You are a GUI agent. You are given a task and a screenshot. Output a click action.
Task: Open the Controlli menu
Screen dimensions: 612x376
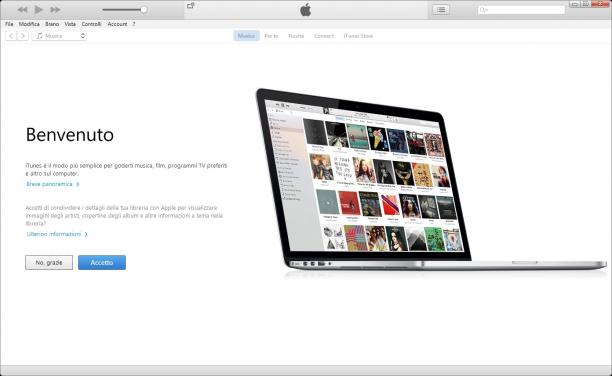[x=91, y=24]
